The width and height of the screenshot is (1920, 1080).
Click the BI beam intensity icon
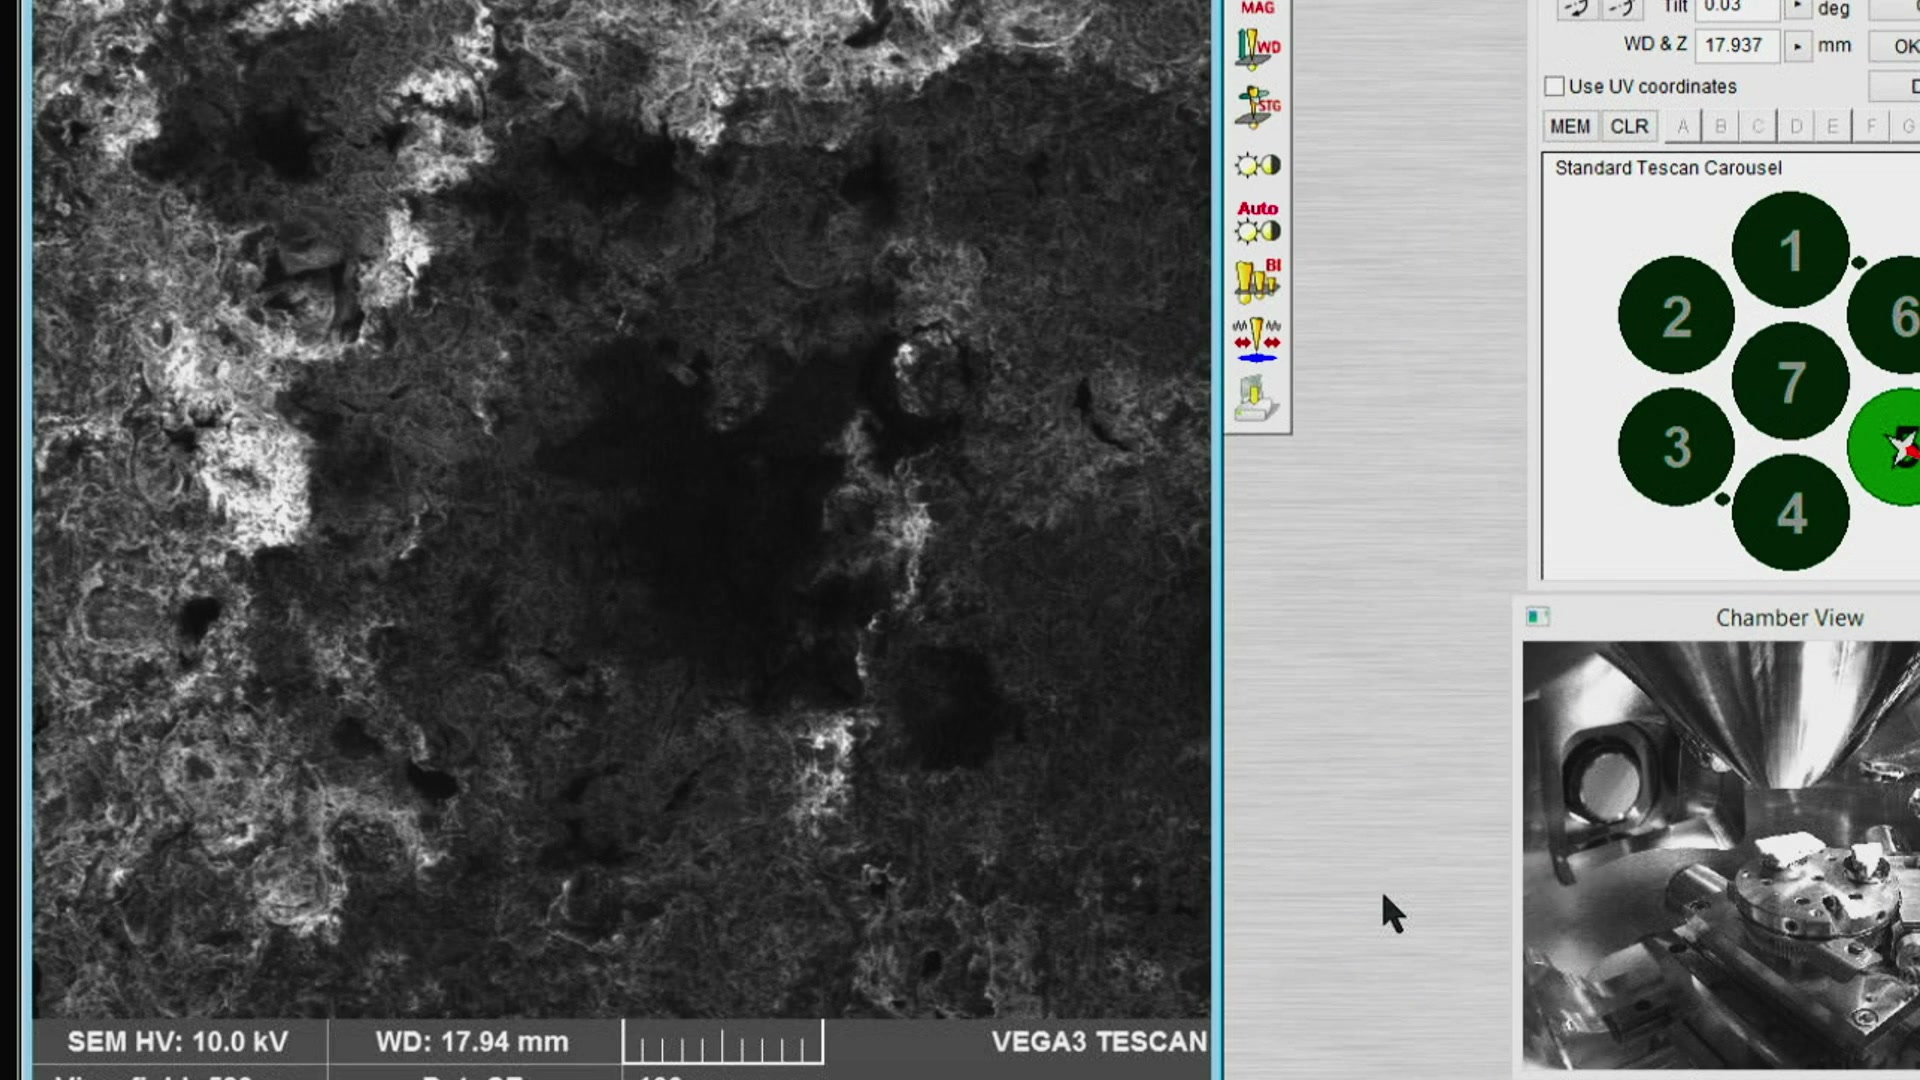pos(1257,281)
